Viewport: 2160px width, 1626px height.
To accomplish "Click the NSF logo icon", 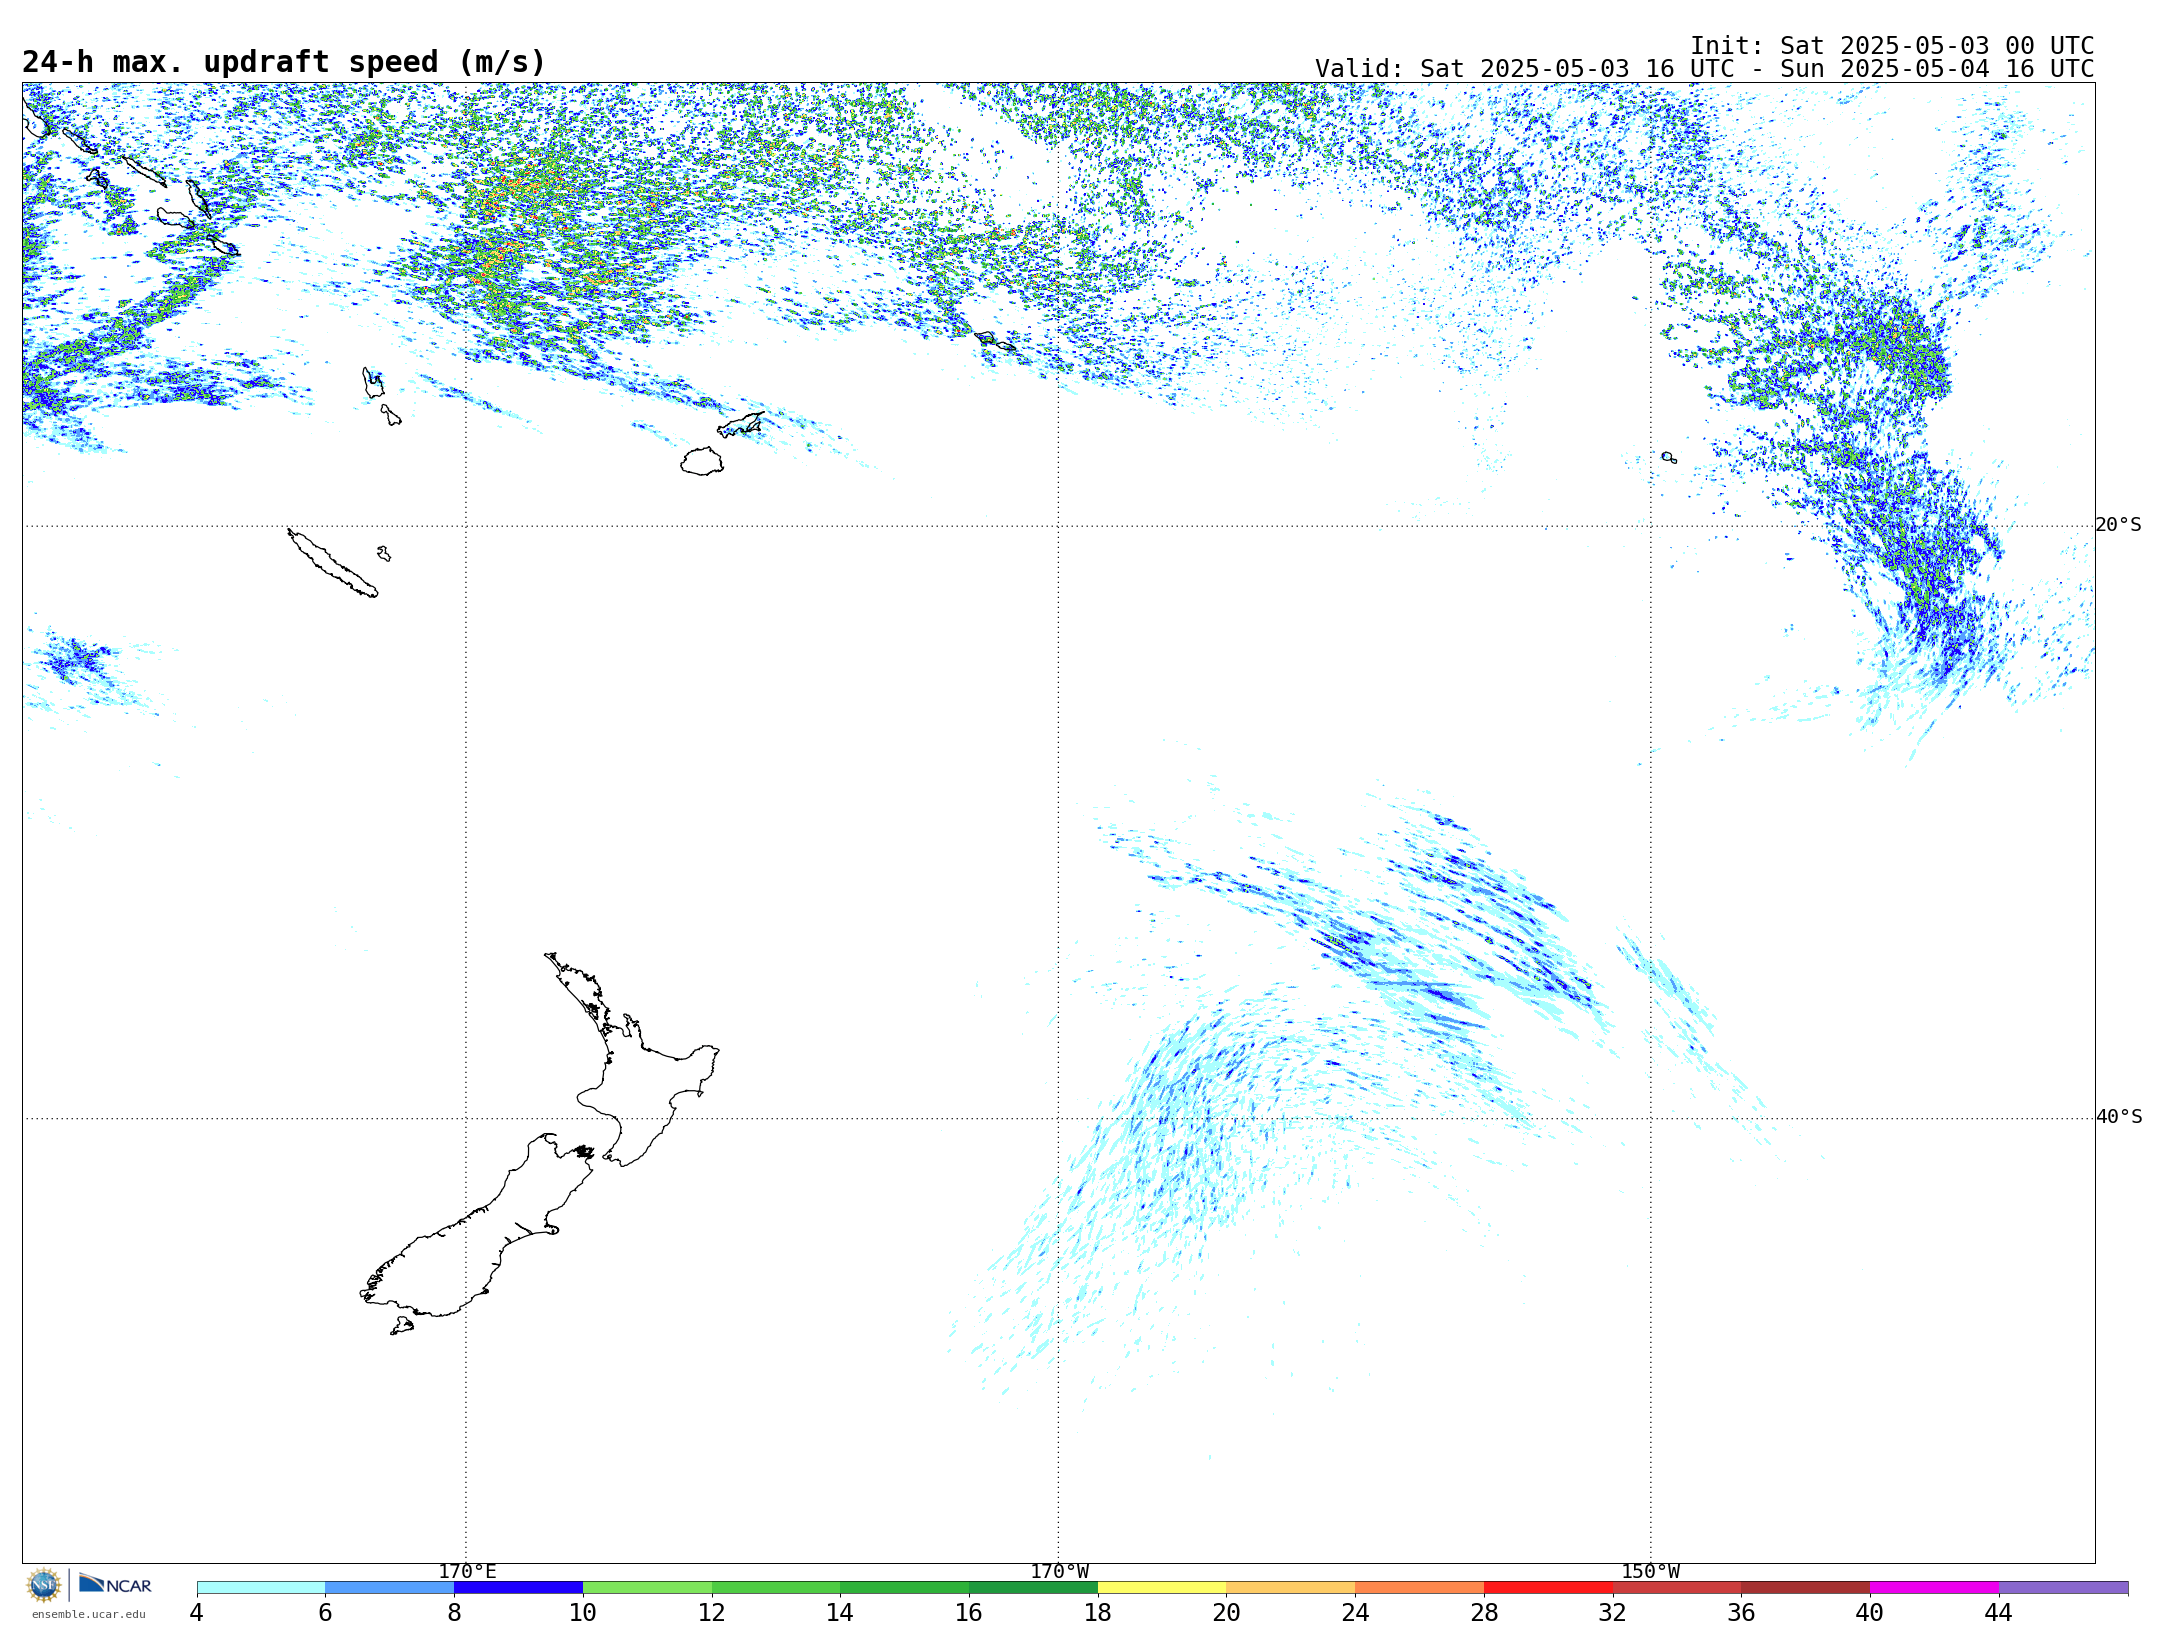I will 44,1585.
